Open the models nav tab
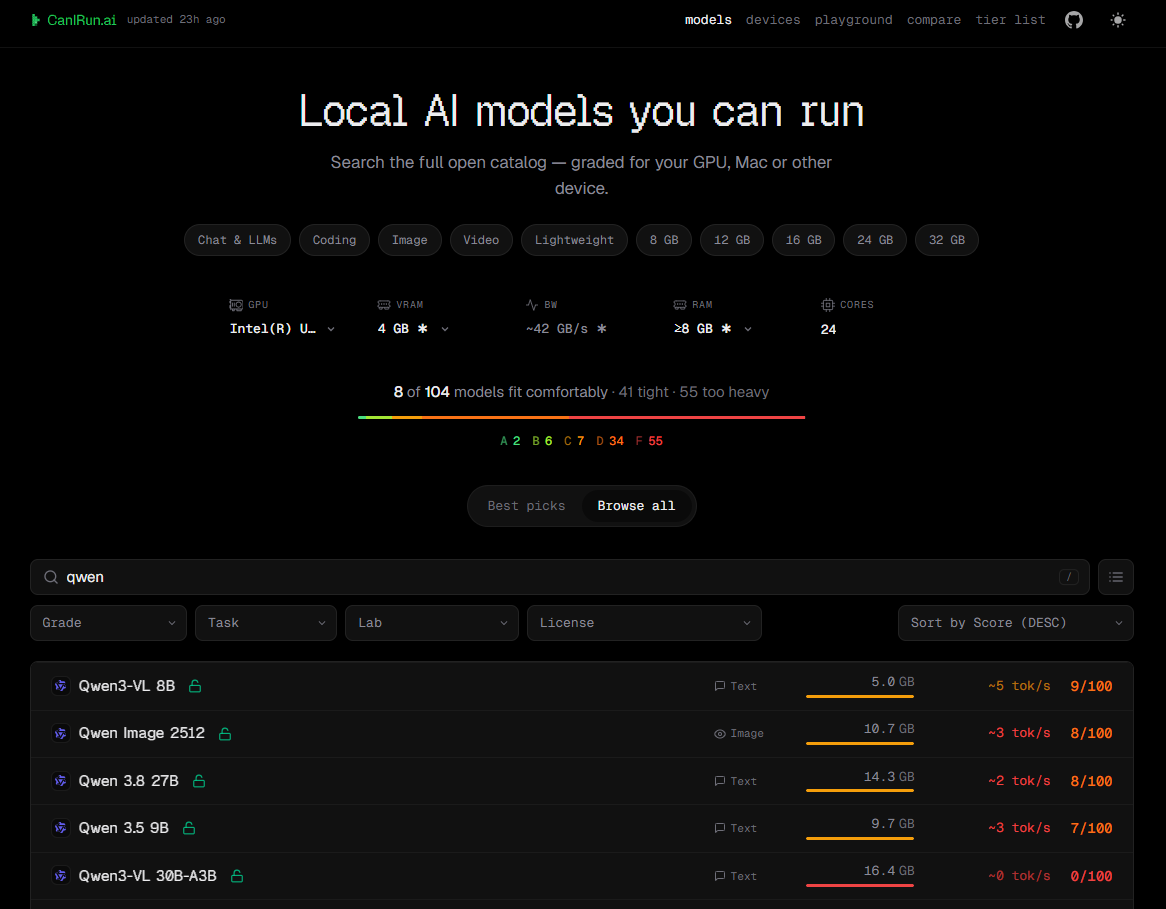Screen dimensions: 1166x909 click(x=708, y=20)
